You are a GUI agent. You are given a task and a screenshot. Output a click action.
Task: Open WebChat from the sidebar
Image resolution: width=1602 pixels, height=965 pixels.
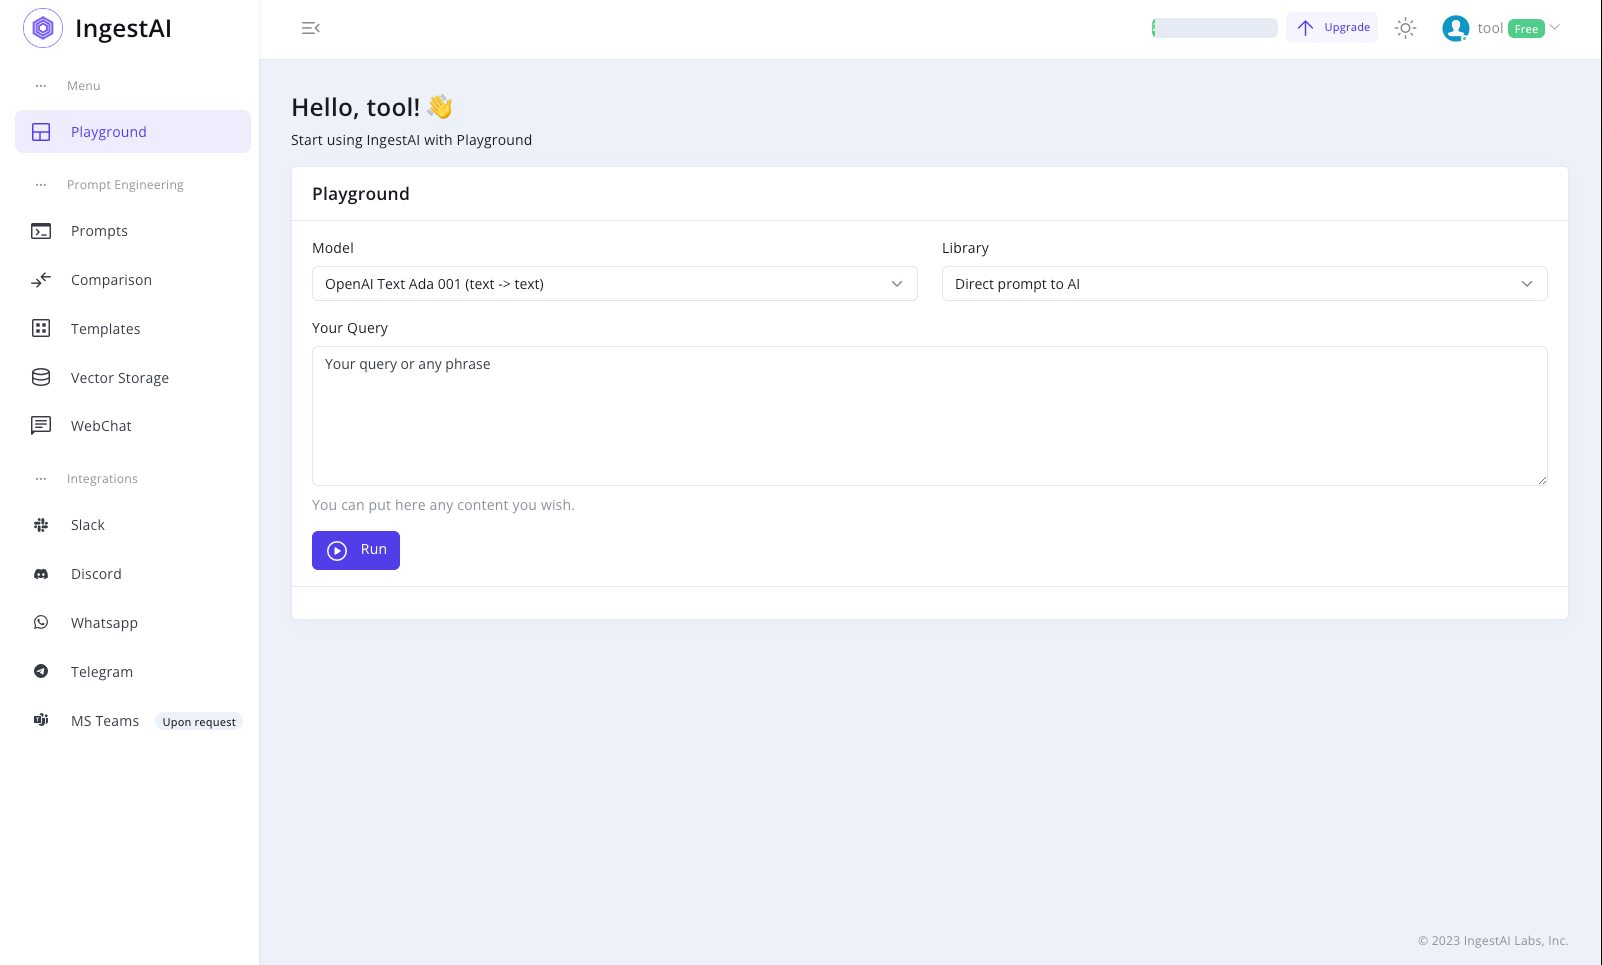pos(133,426)
